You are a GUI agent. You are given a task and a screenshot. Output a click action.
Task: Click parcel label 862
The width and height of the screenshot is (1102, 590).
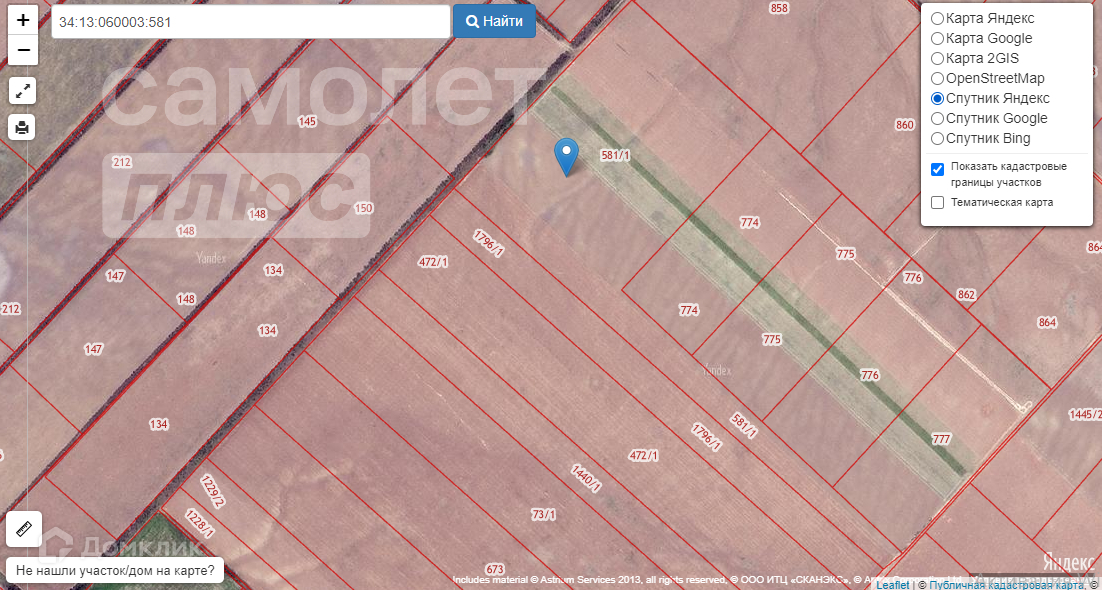coord(966,295)
